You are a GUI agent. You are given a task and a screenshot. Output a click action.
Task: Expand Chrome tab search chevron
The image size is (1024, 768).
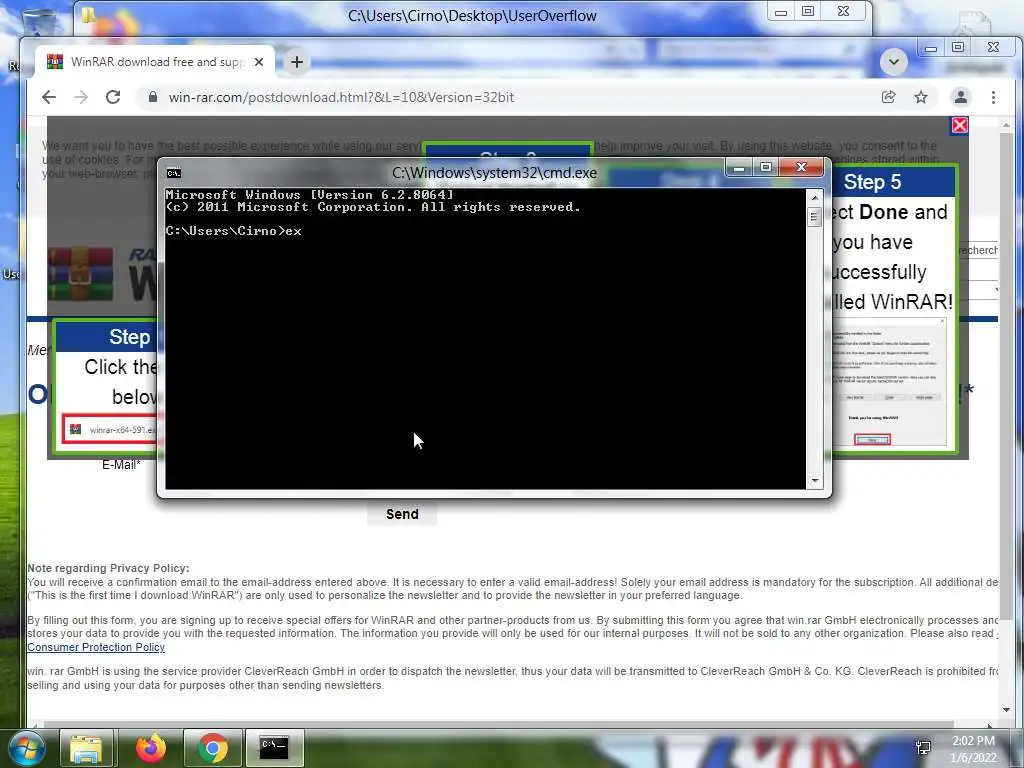pos(893,62)
